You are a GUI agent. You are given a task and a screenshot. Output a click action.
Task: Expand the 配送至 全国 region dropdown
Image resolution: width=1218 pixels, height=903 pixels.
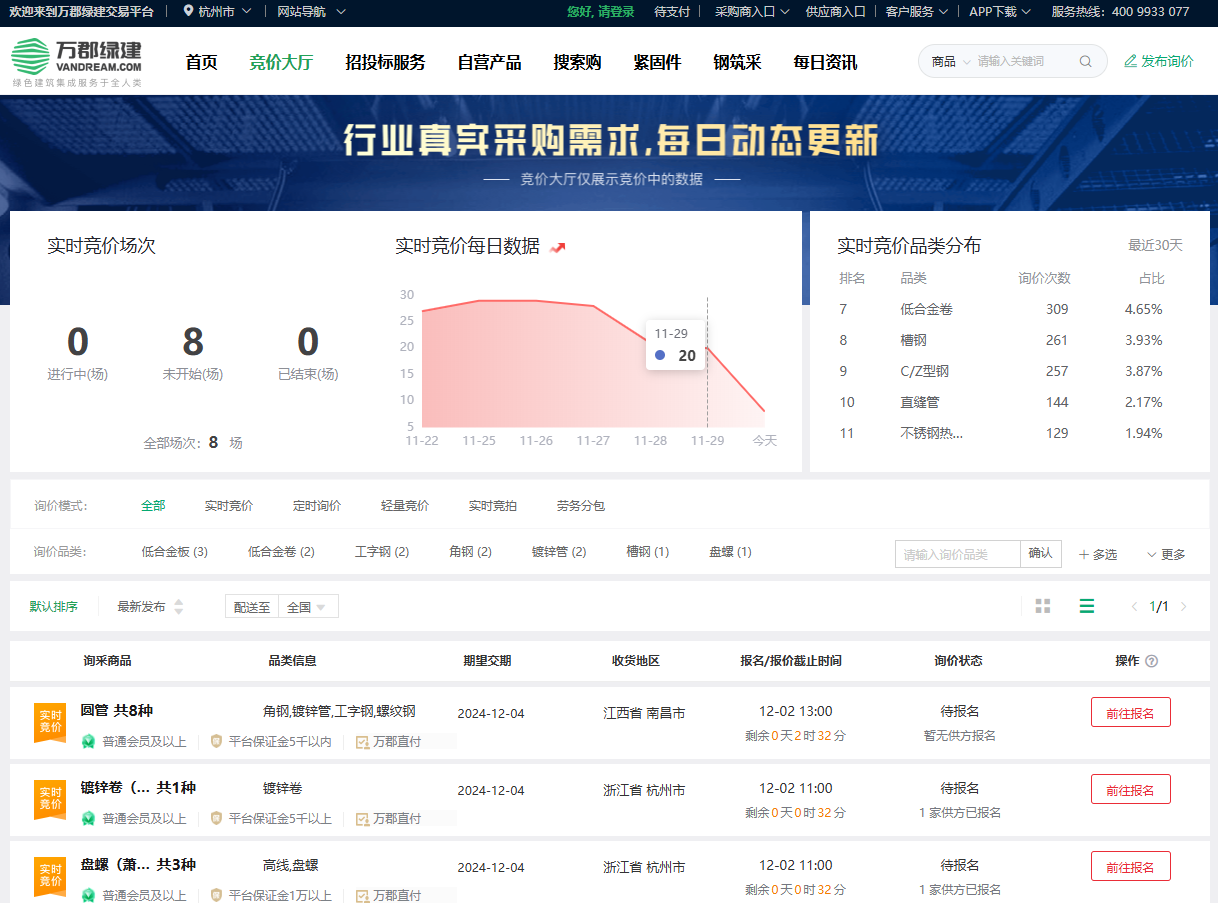pos(307,607)
